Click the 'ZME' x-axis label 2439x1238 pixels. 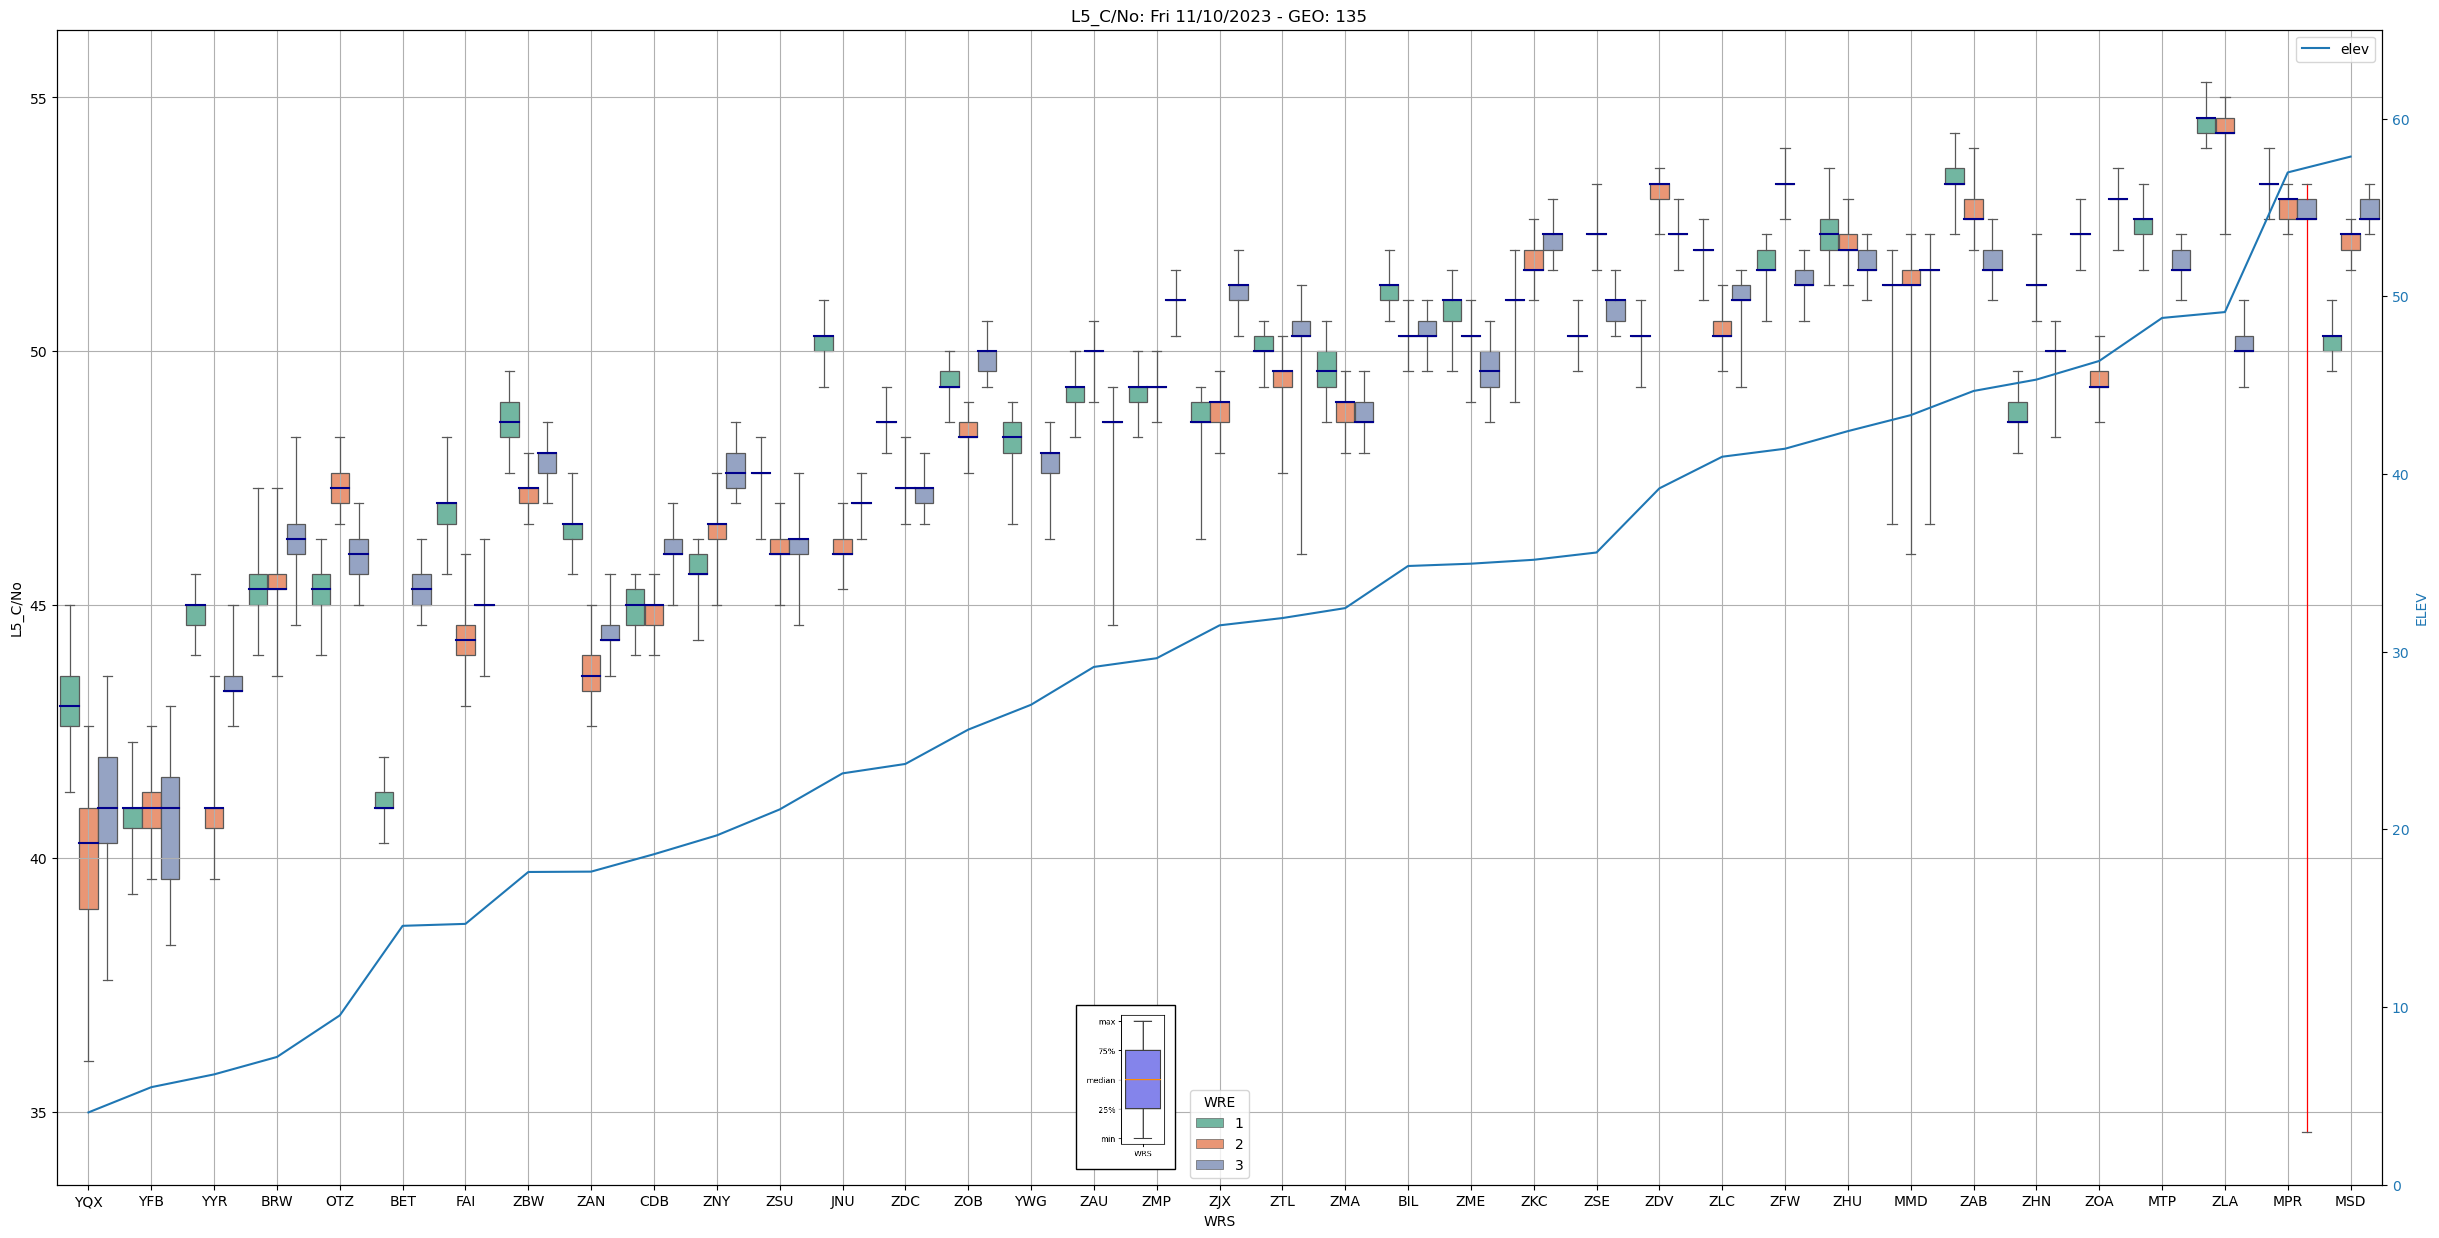point(1471,1201)
